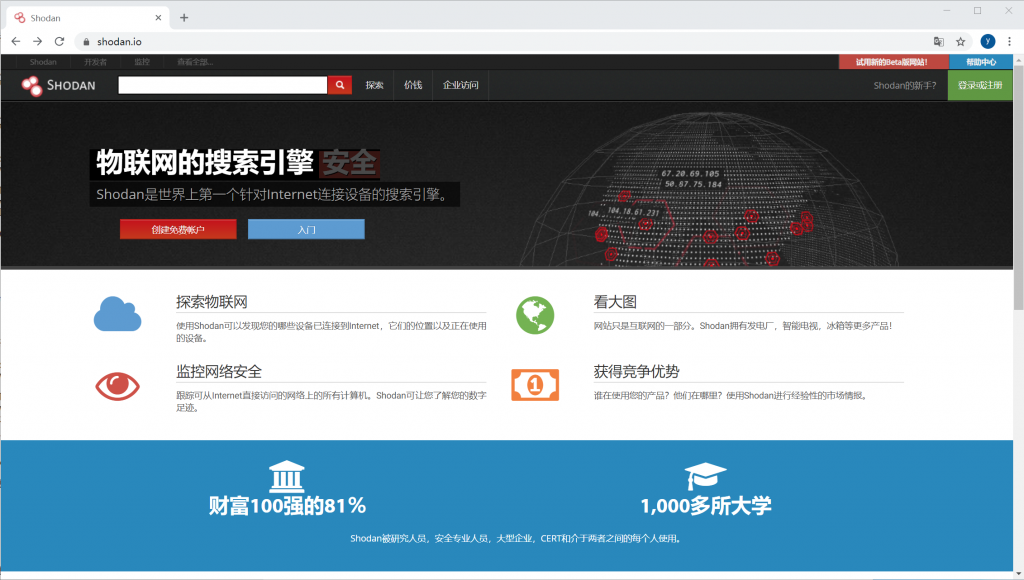Open the 帮助中心 link
The height and width of the screenshot is (580, 1024).
click(x=980, y=62)
